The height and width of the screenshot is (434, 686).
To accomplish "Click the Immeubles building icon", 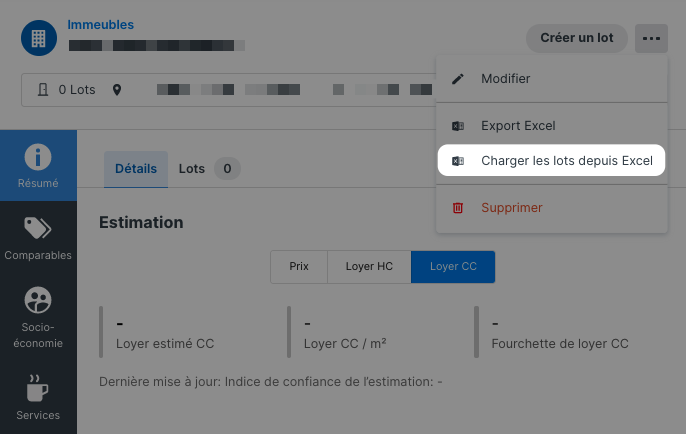I will (x=39, y=38).
